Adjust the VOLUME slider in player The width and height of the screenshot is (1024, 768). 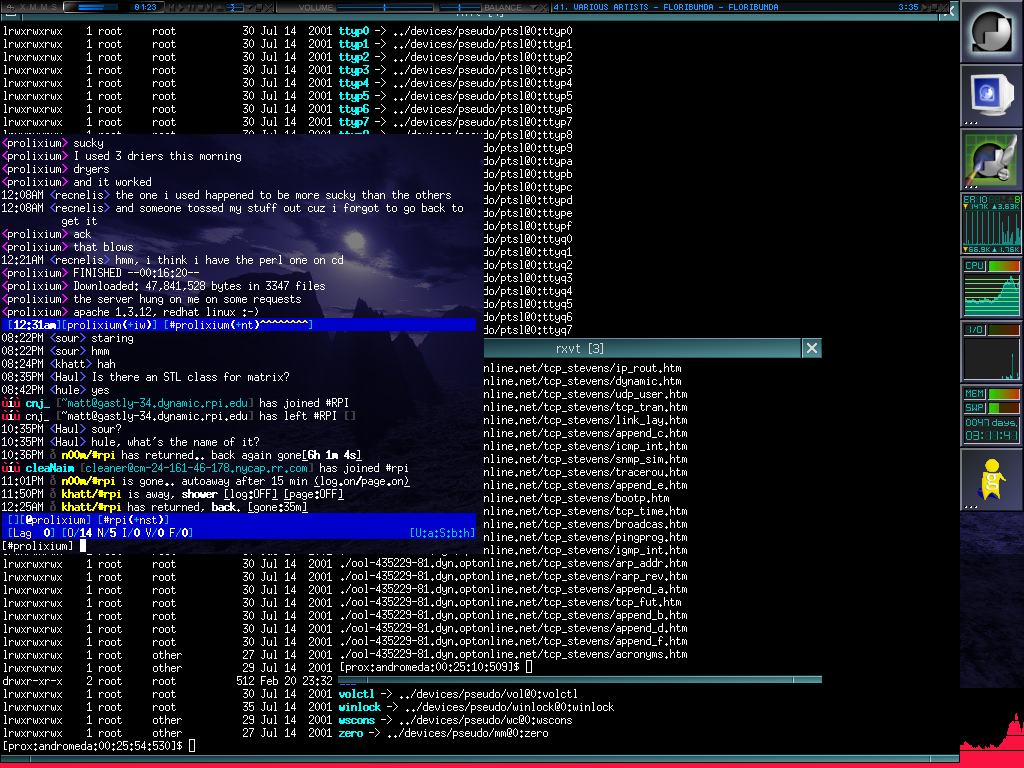click(385, 7)
